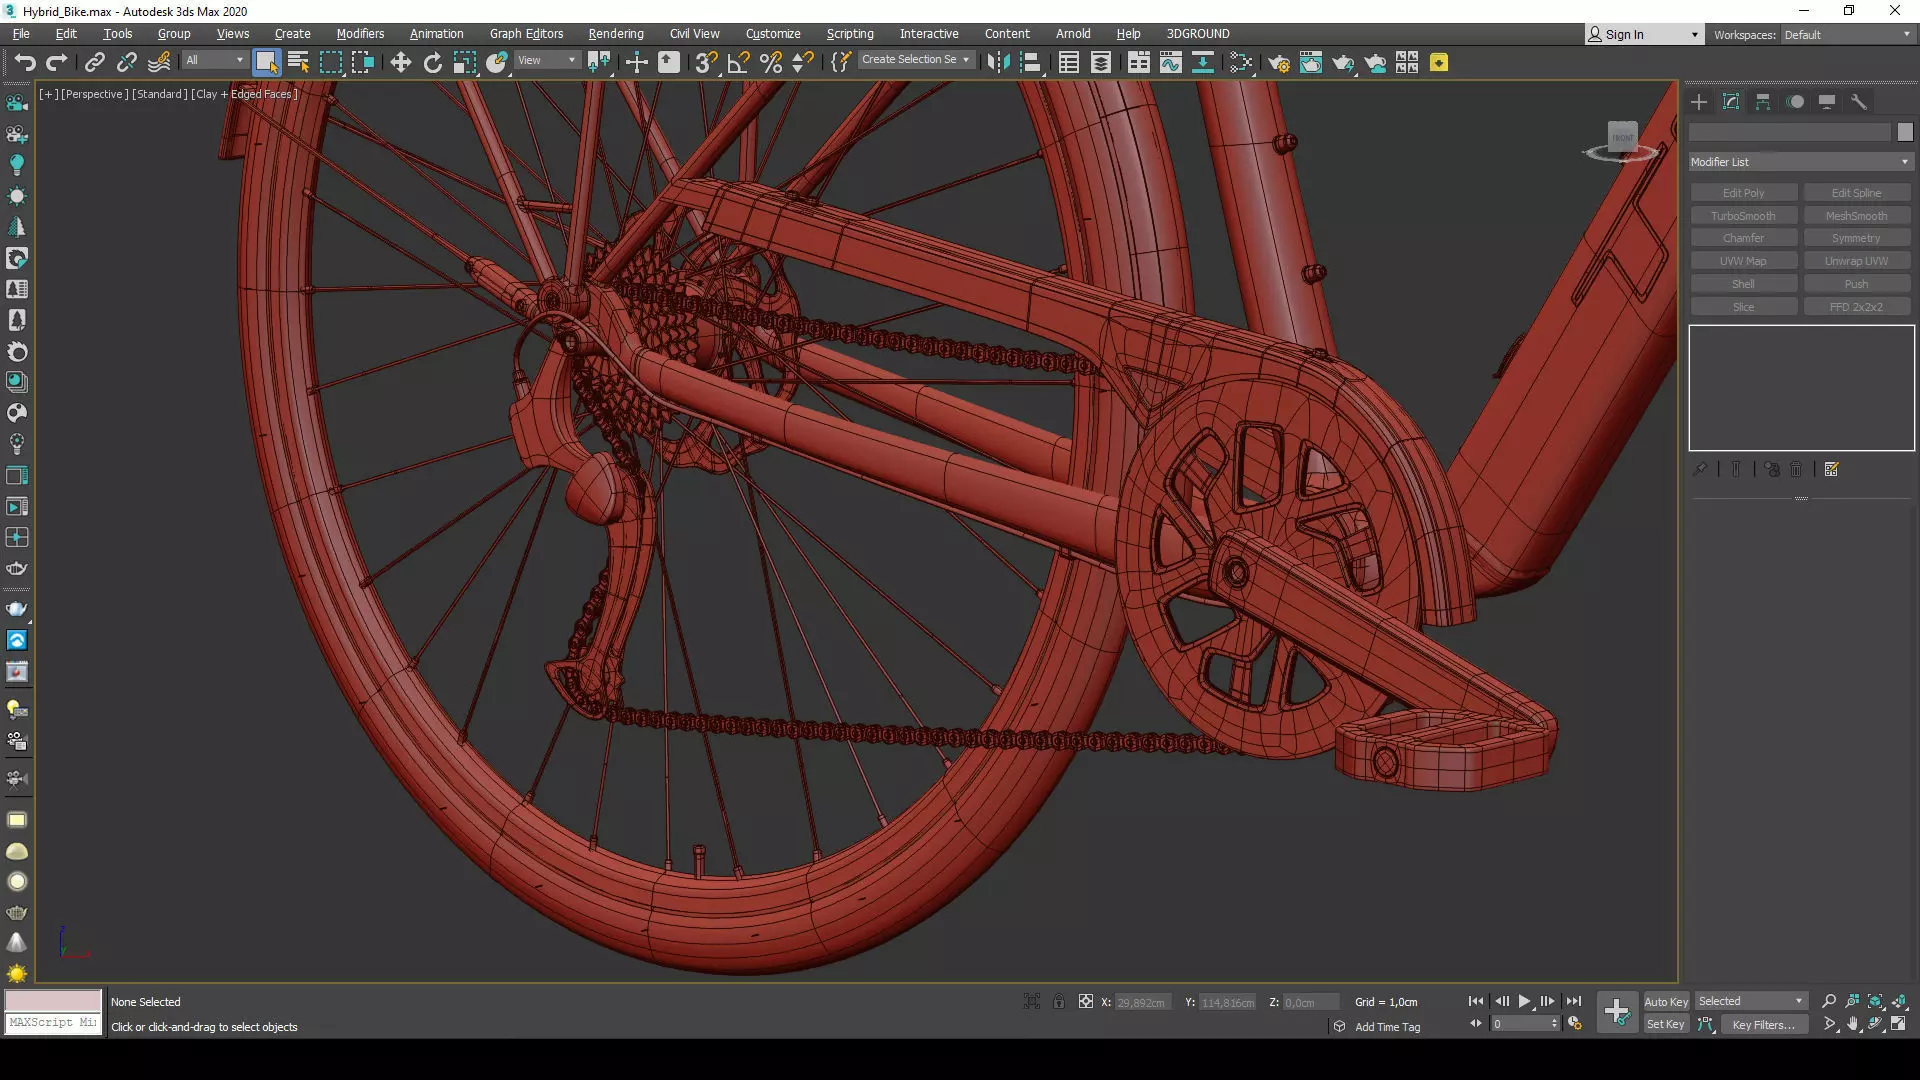Click Select and Place tool icon
The height and width of the screenshot is (1080, 1920).
[496, 63]
